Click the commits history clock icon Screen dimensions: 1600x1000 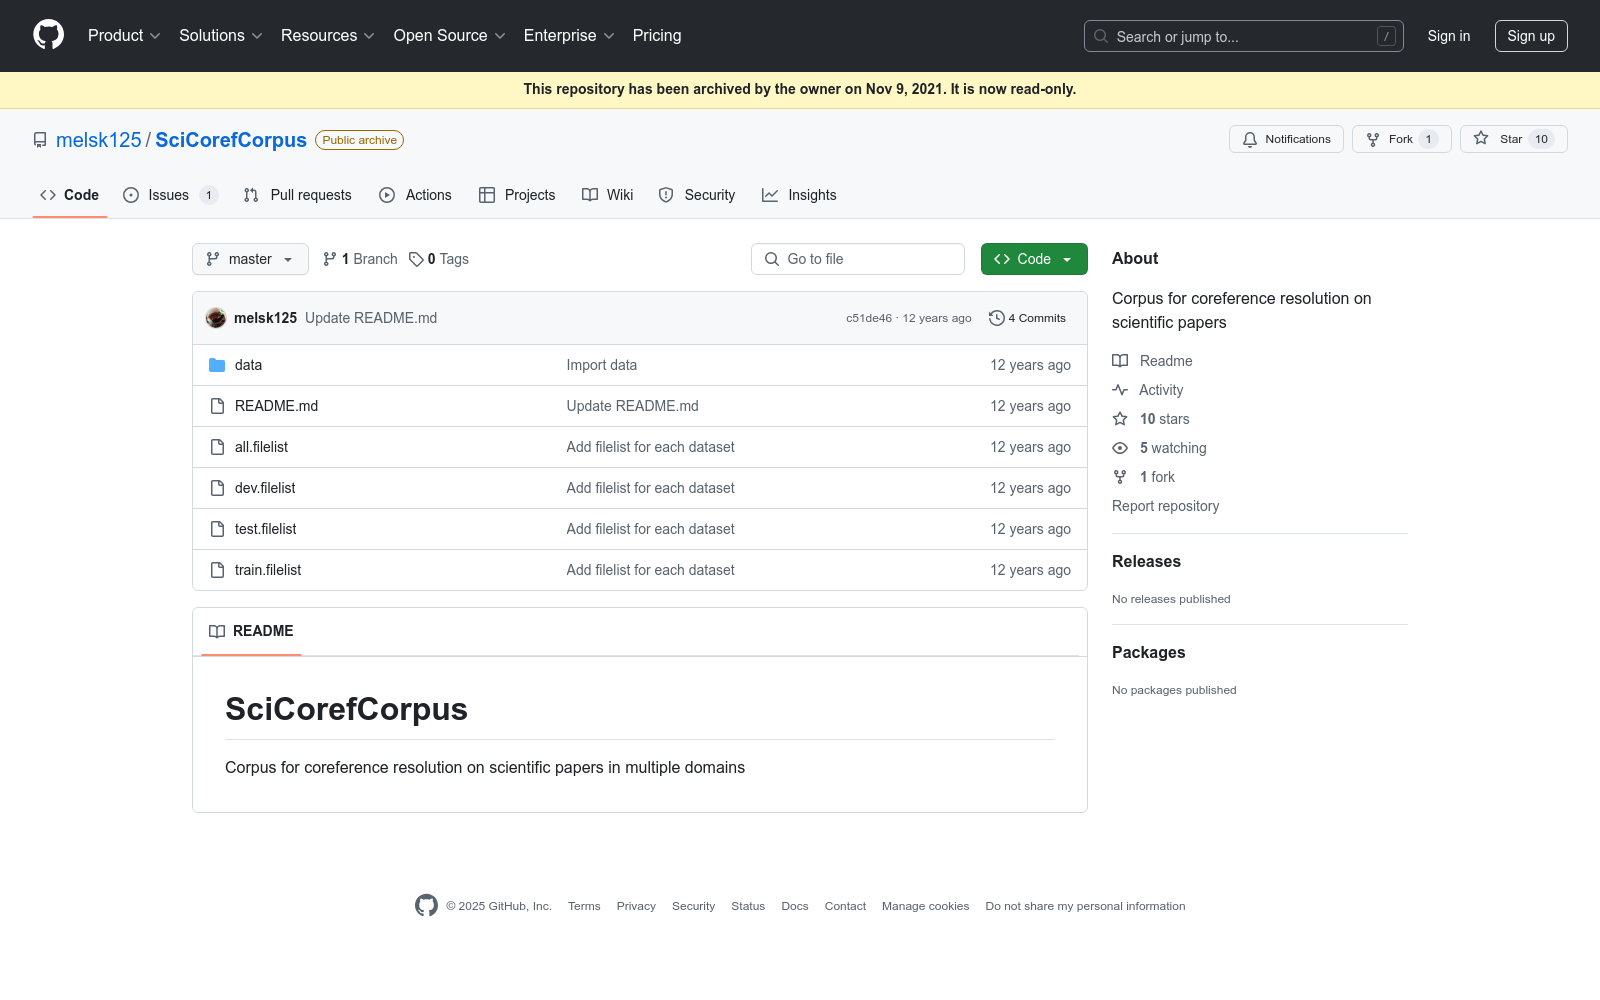996,318
